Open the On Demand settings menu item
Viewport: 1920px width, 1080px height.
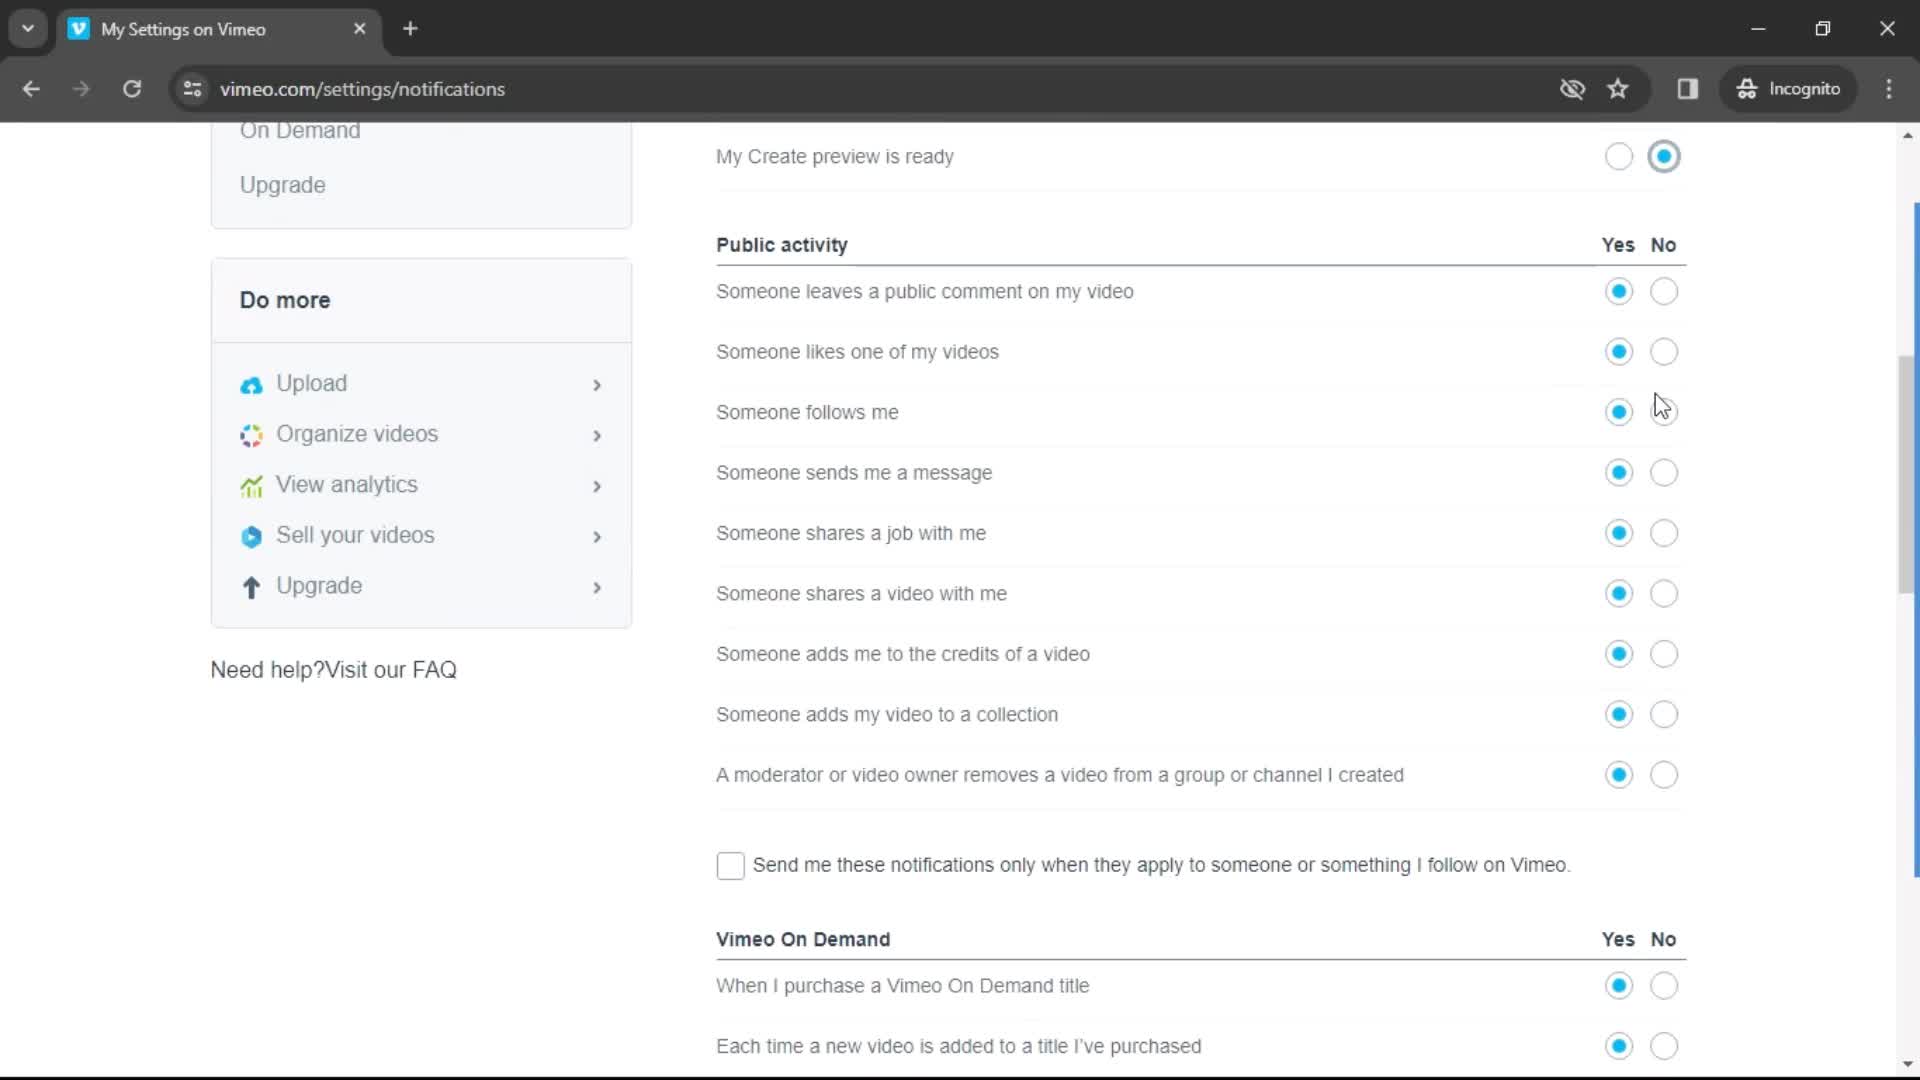click(x=301, y=129)
